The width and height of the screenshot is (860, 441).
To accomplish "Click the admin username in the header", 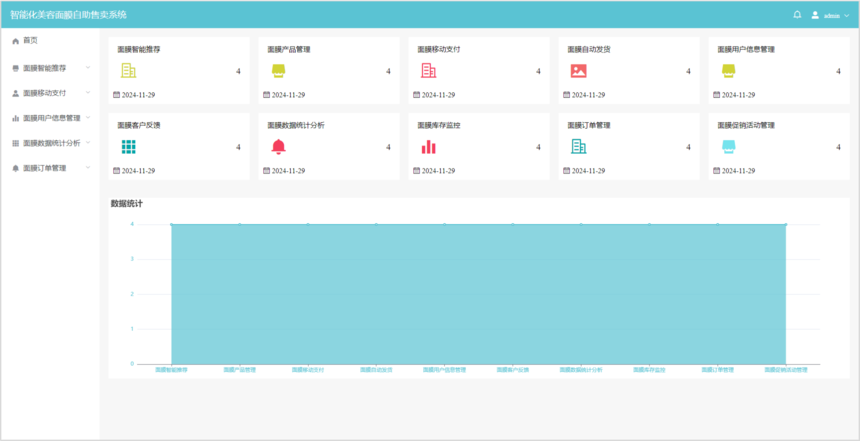I will coord(831,15).
